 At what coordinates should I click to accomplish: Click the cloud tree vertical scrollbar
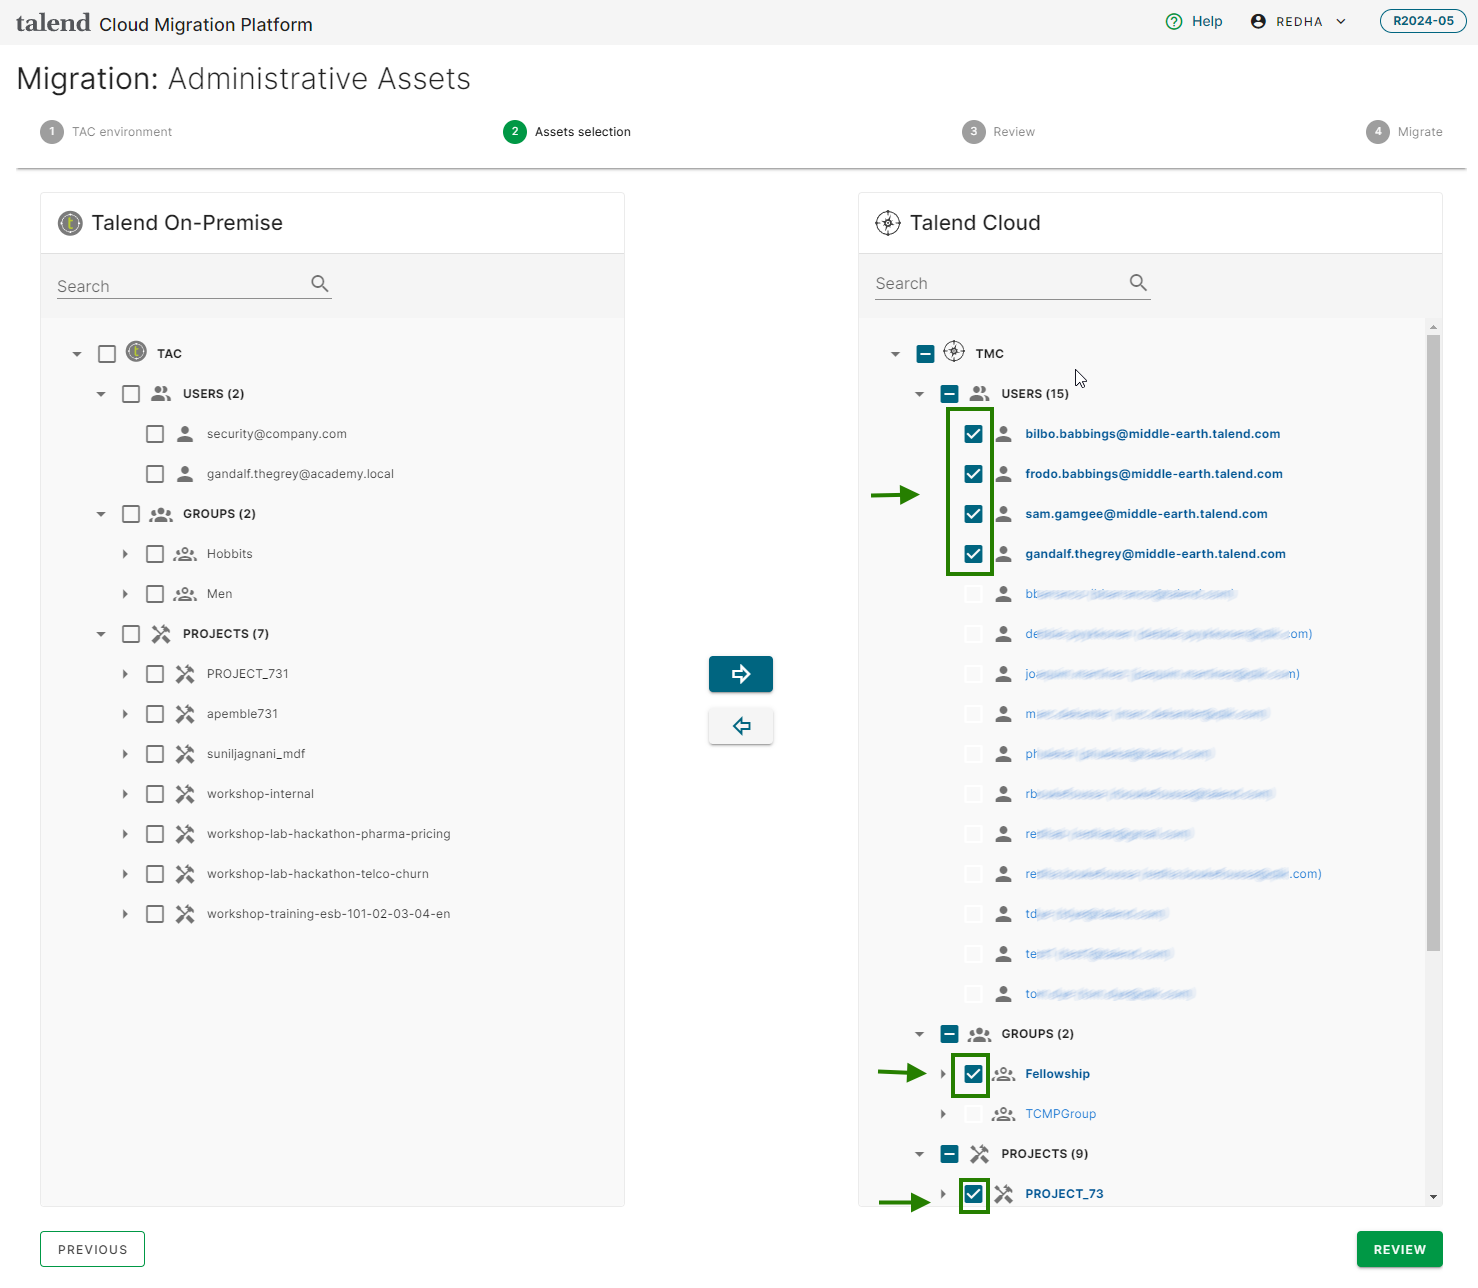tap(1433, 642)
